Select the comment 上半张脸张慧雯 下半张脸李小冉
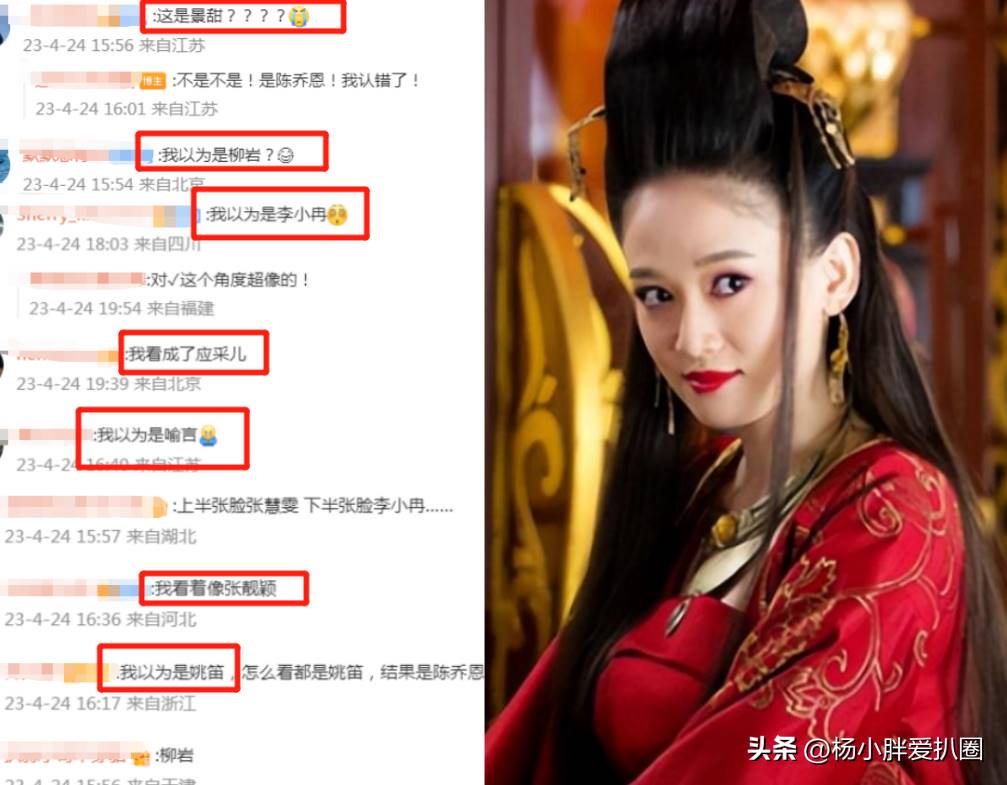Viewport: 1007px width, 785px height. (312, 507)
